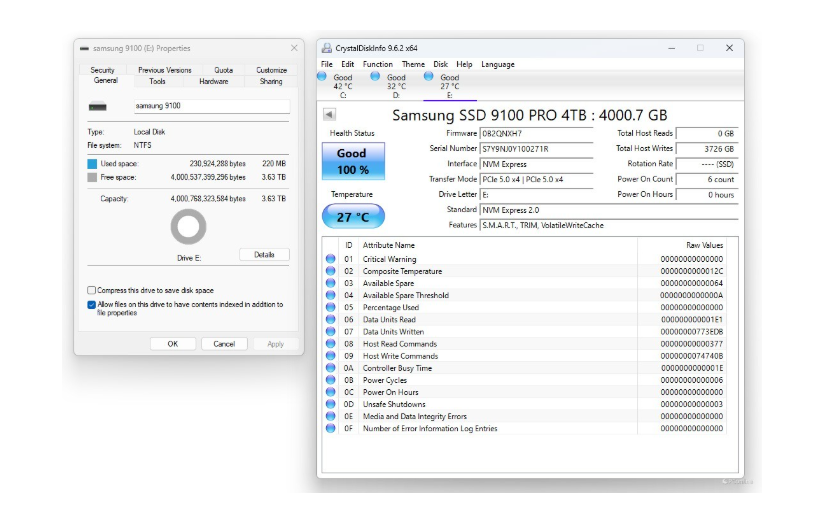Click the previous disk arrow button
The height and width of the screenshot is (508, 819).
click(330, 114)
